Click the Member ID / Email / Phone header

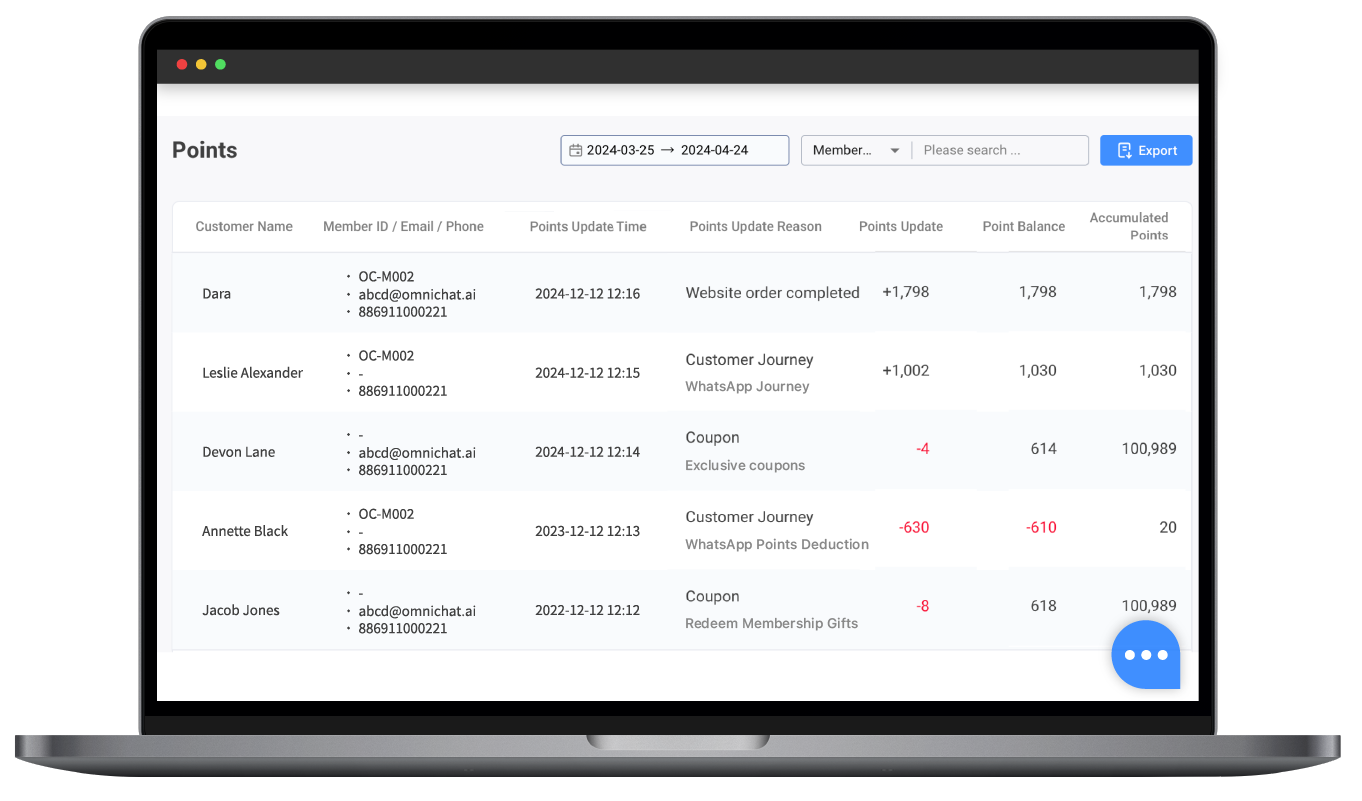coord(403,227)
